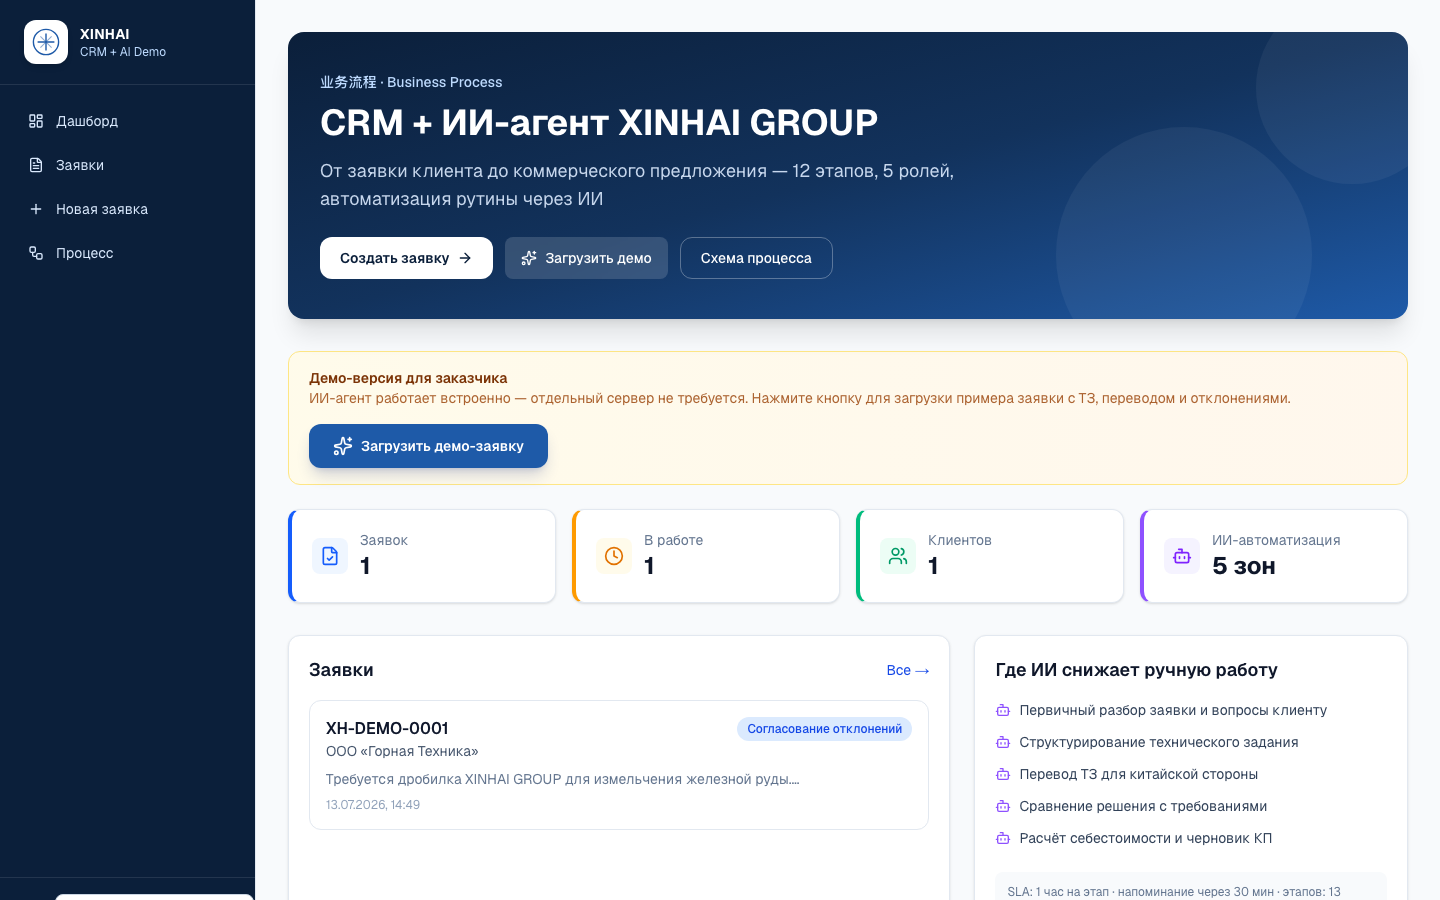
Task: Click robot icon beside Перевод ТЗ
Action: tap(1003, 774)
